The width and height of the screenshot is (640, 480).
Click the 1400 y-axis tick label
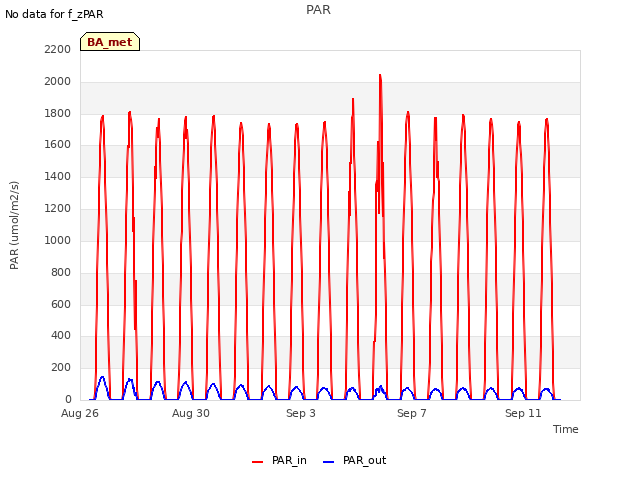point(58,176)
